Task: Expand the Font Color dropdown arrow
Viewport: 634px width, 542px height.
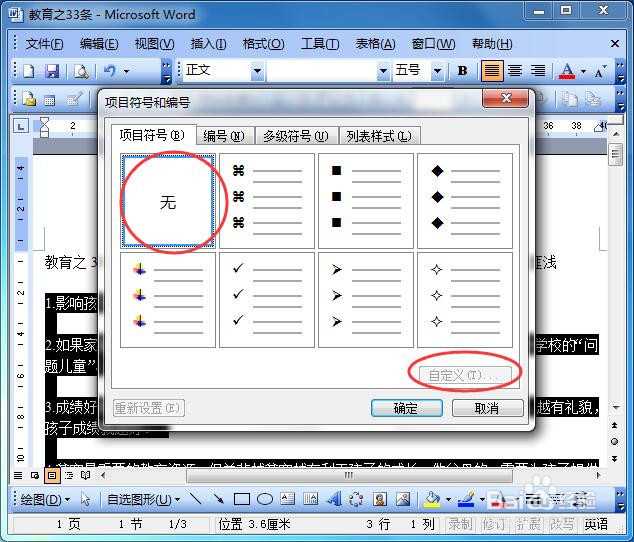Action: tap(583, 71)
